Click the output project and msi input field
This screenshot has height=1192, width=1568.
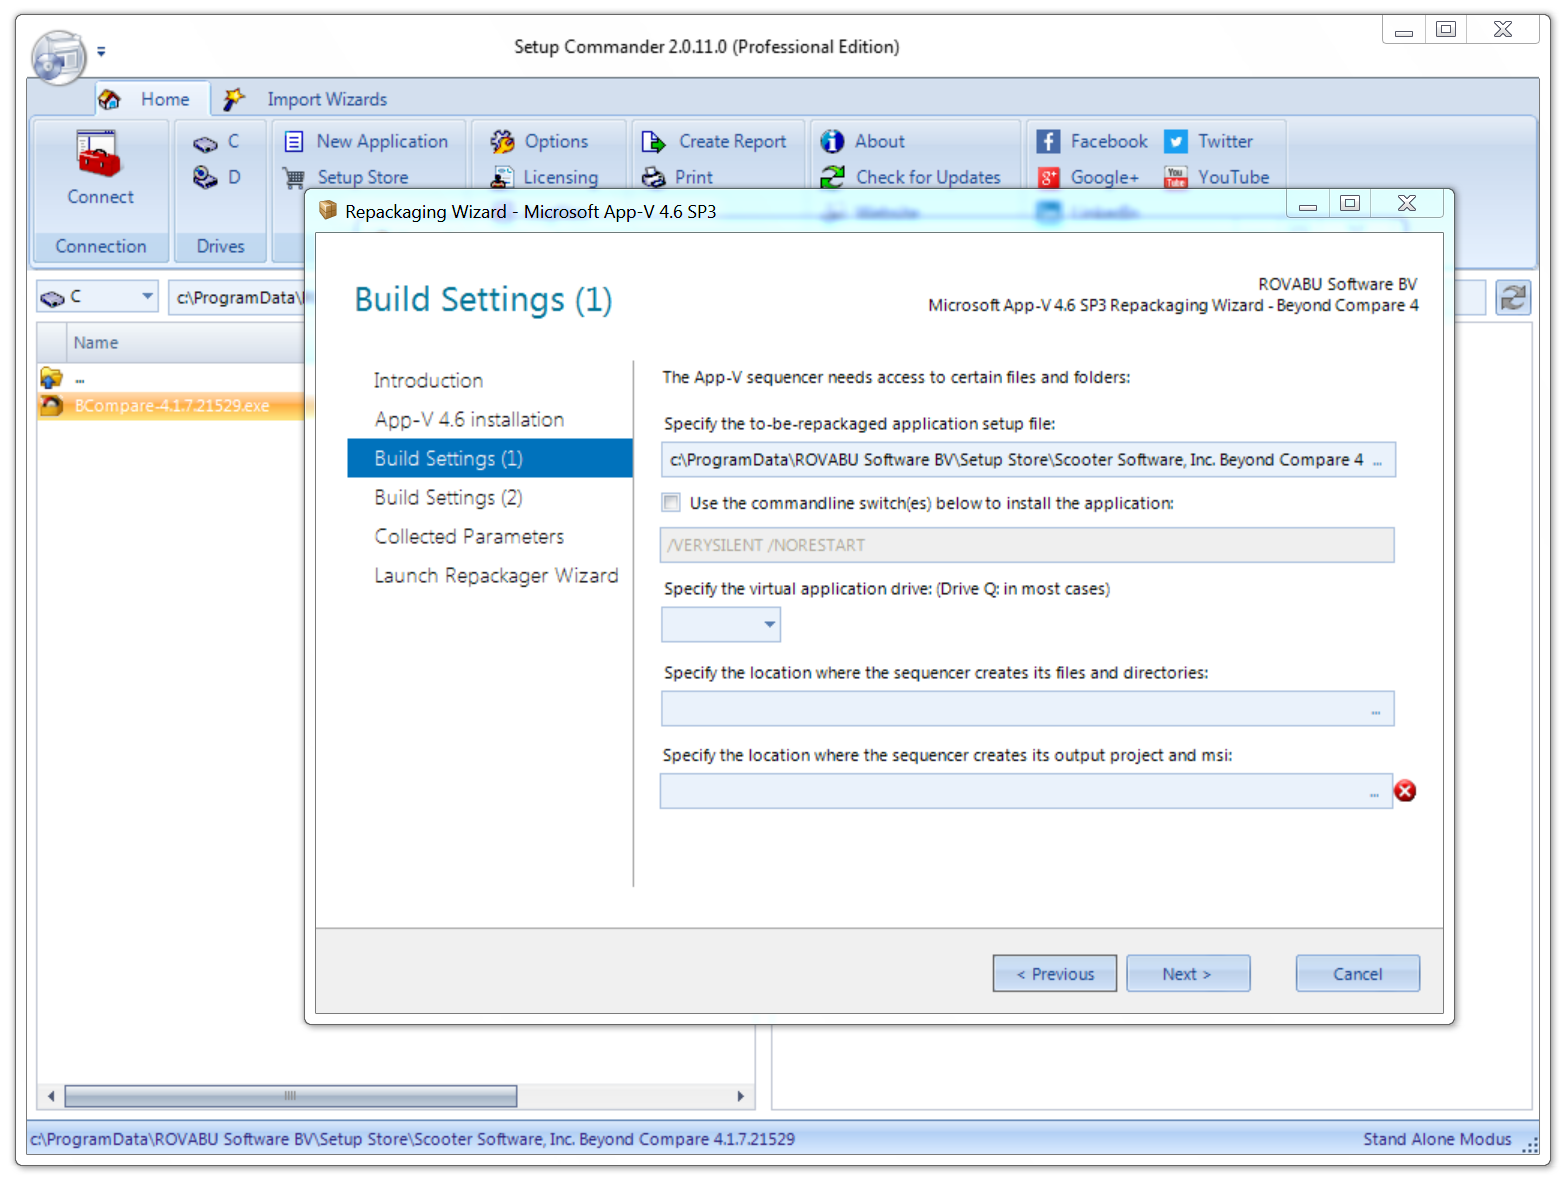pyautogui.click(x=1026, y=792)
